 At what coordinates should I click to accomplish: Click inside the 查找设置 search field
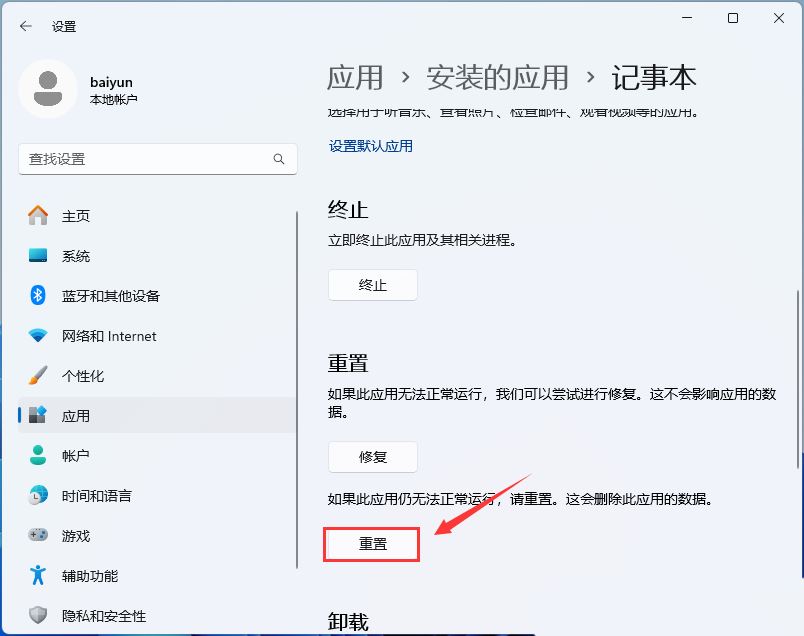pyautogui.click(x=150, y=159)
